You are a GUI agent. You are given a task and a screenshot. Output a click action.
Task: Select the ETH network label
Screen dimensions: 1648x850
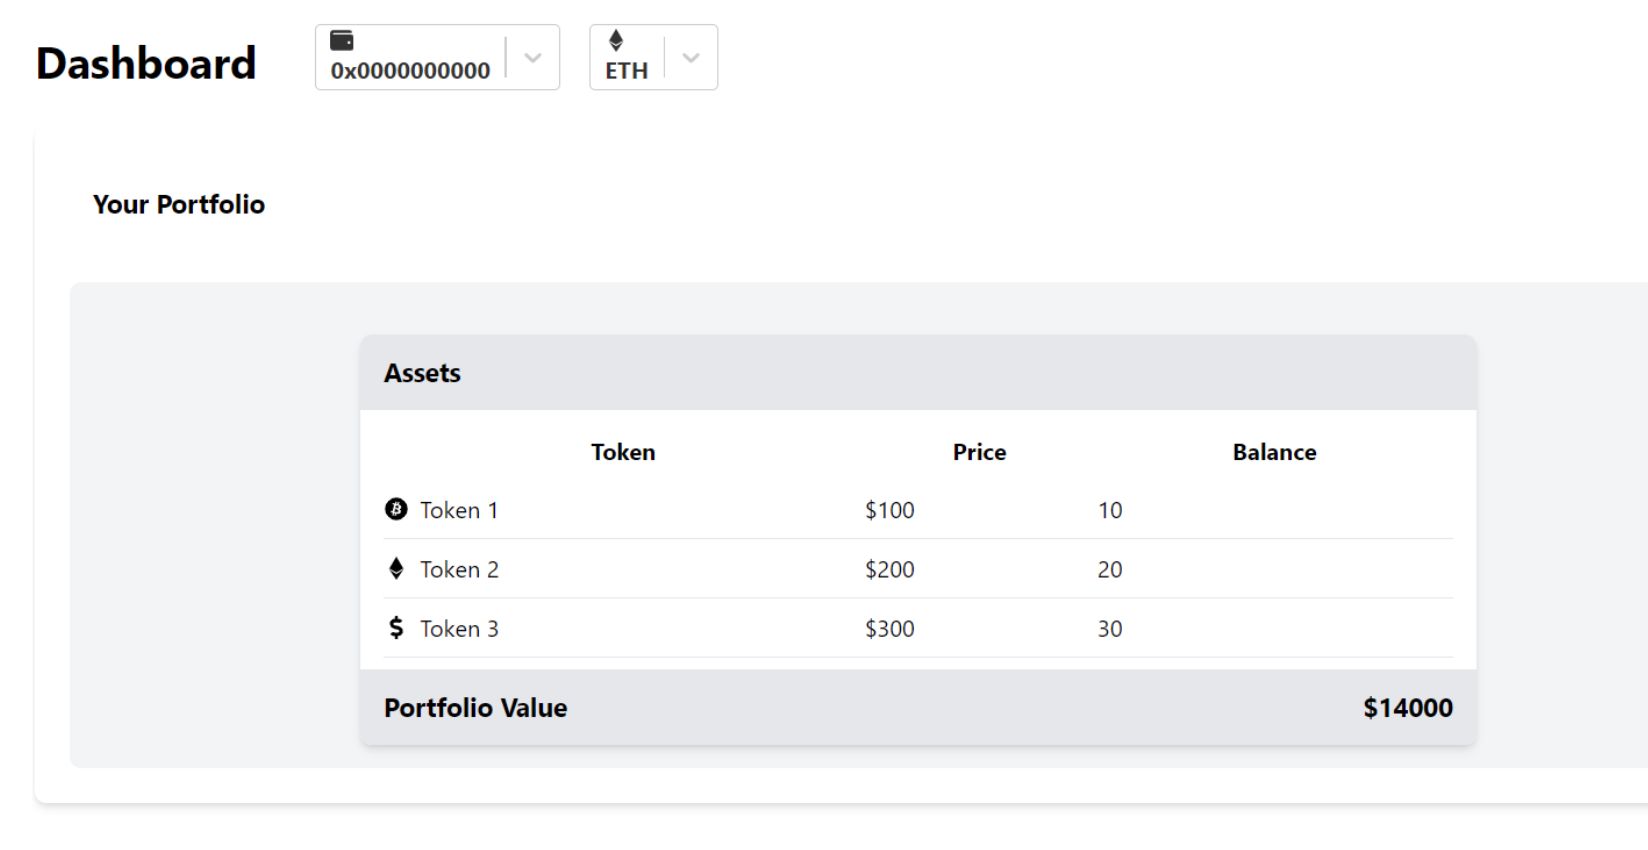[627, 71]
